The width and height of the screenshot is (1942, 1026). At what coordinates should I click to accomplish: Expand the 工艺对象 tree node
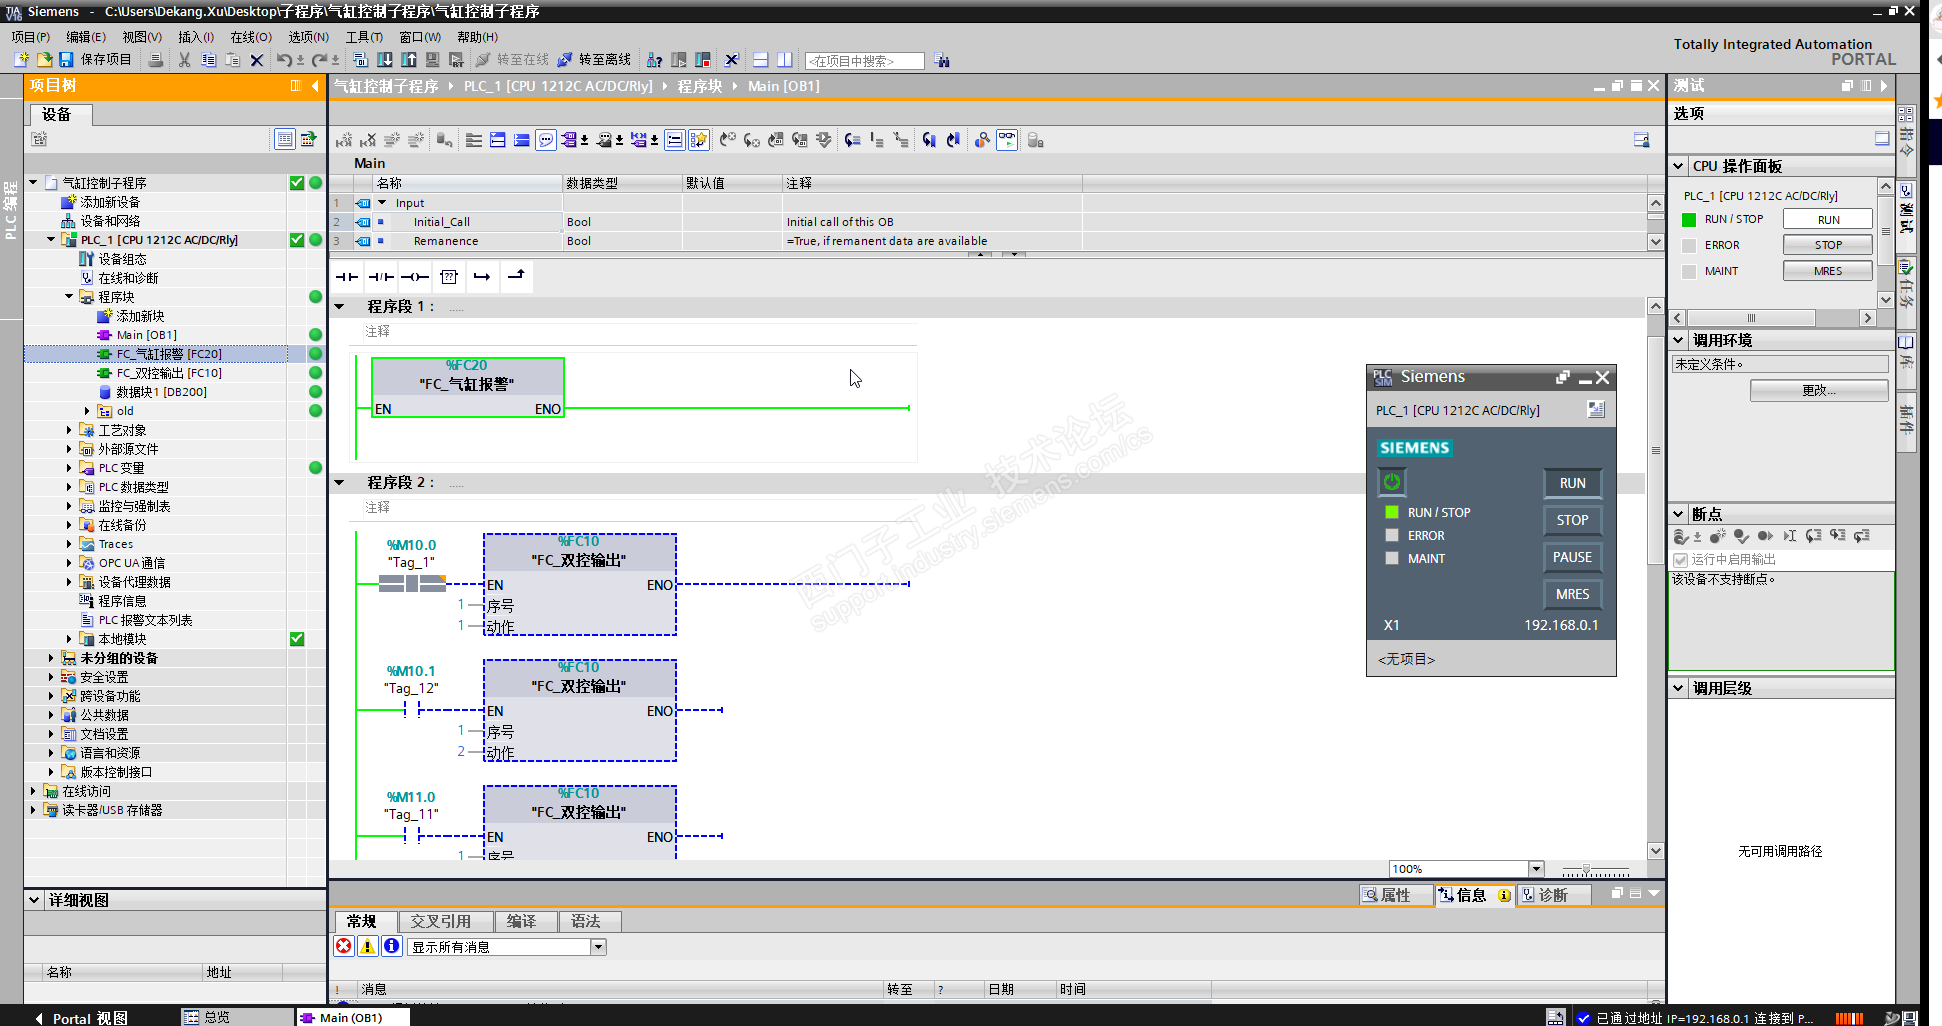[x=69, y=430]
